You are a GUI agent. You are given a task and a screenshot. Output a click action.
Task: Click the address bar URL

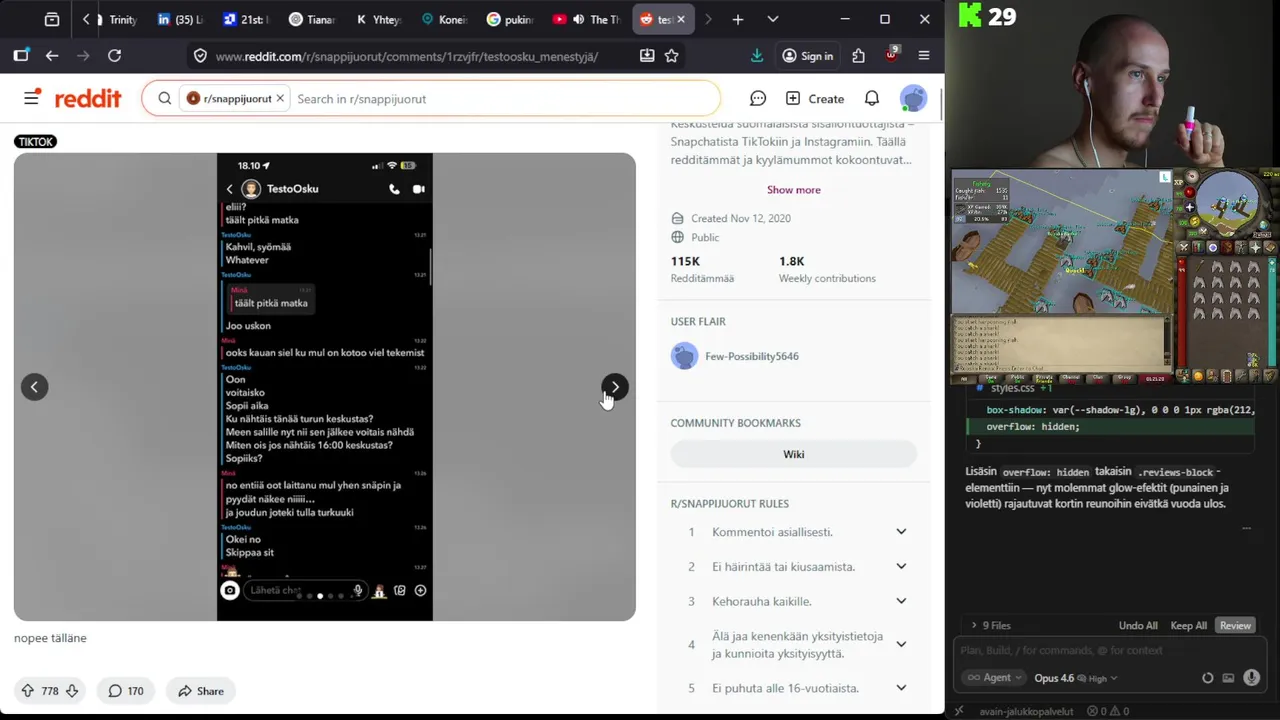pyautogui.click(x=406, y=57)
